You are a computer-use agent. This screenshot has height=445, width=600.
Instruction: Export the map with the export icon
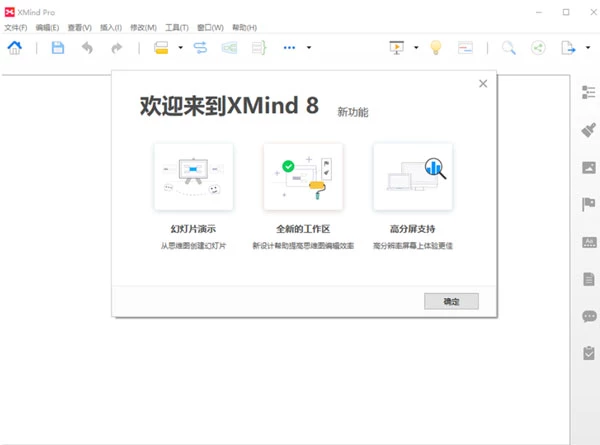point(568,48)
